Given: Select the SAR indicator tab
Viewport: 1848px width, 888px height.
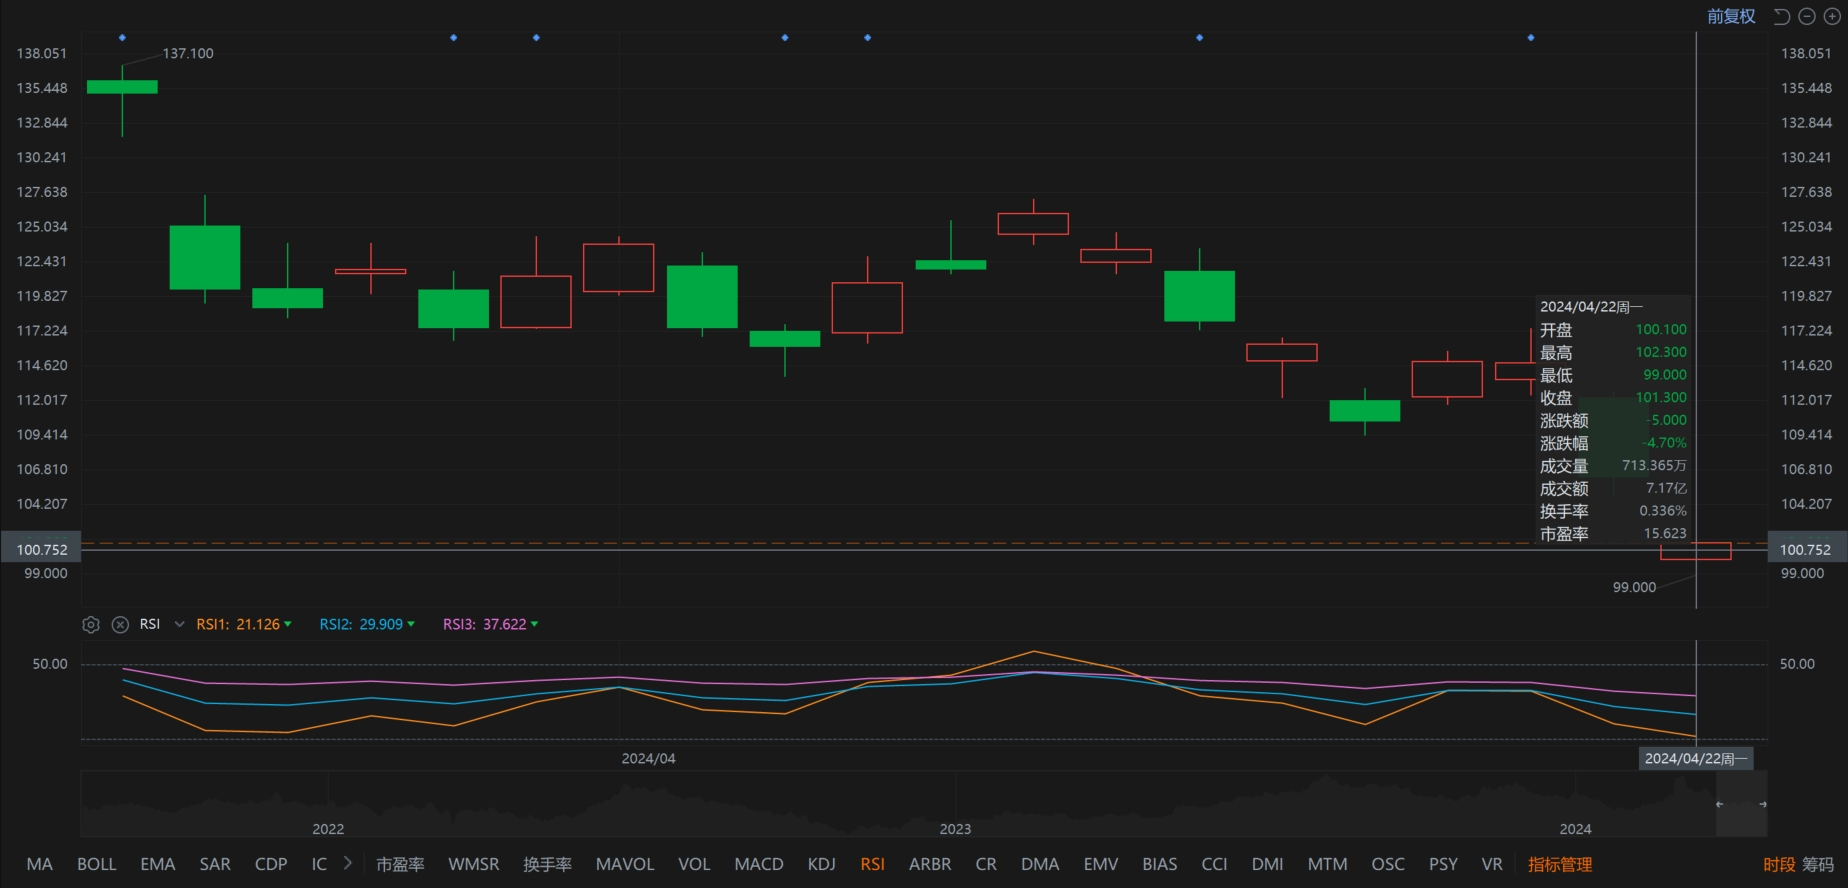Looking at the screenshot, I should [x=215, y=864].
